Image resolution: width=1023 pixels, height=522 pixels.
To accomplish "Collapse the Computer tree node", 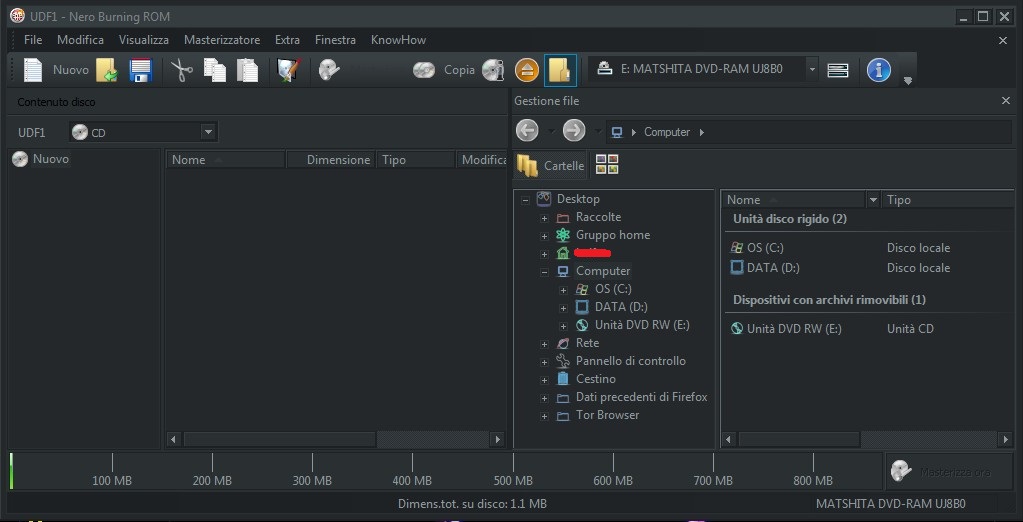I will (544, 271).
